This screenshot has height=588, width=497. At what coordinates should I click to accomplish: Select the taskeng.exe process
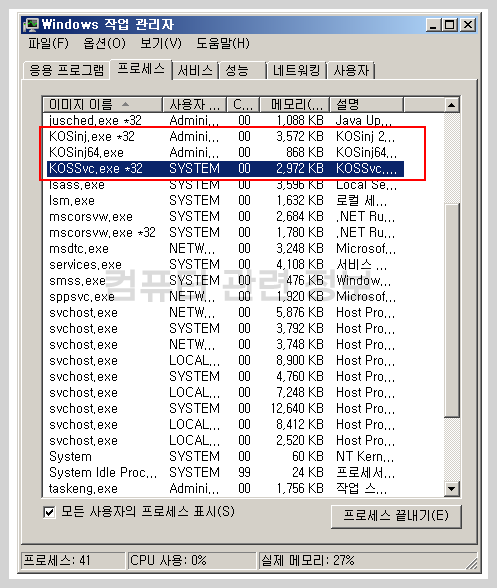point(225,489)
